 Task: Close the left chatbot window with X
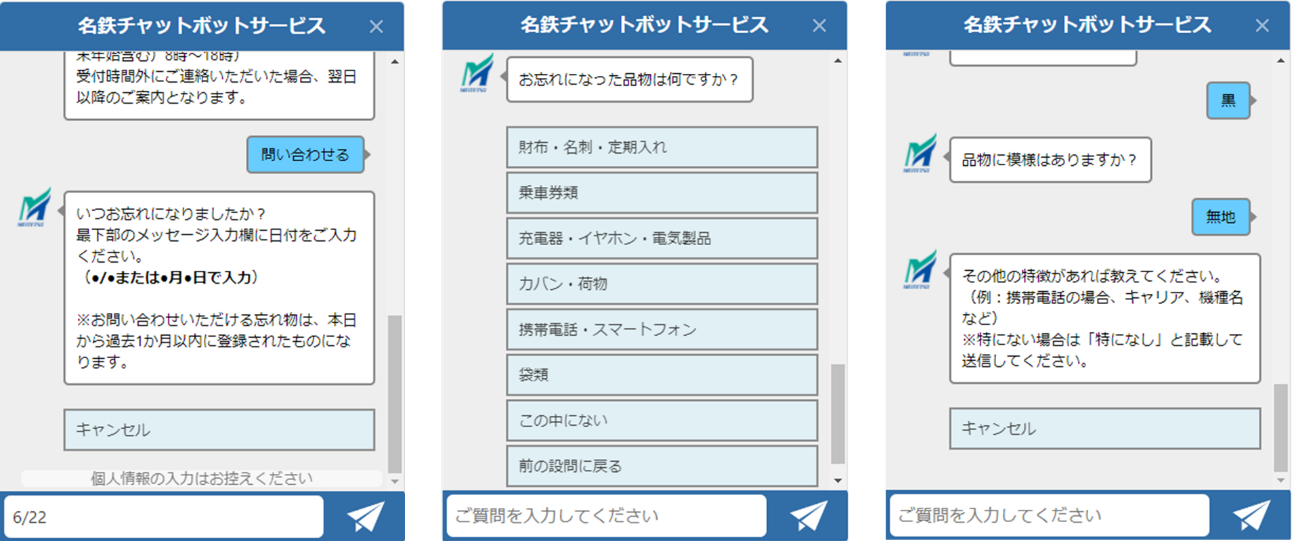(376, 27)
